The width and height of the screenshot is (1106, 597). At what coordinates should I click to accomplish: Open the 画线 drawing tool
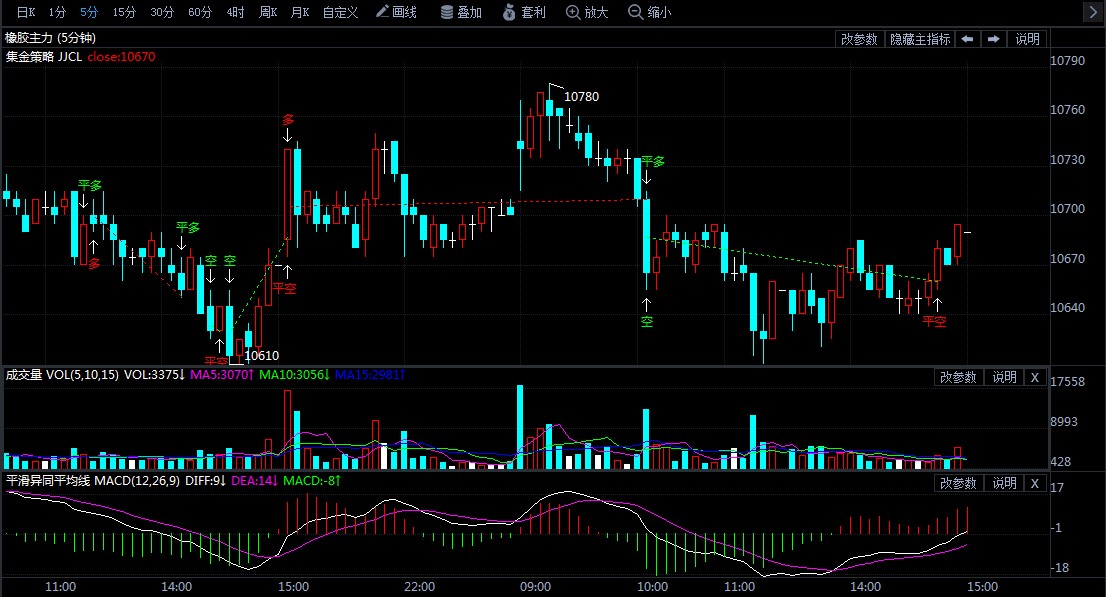[396, 12]
